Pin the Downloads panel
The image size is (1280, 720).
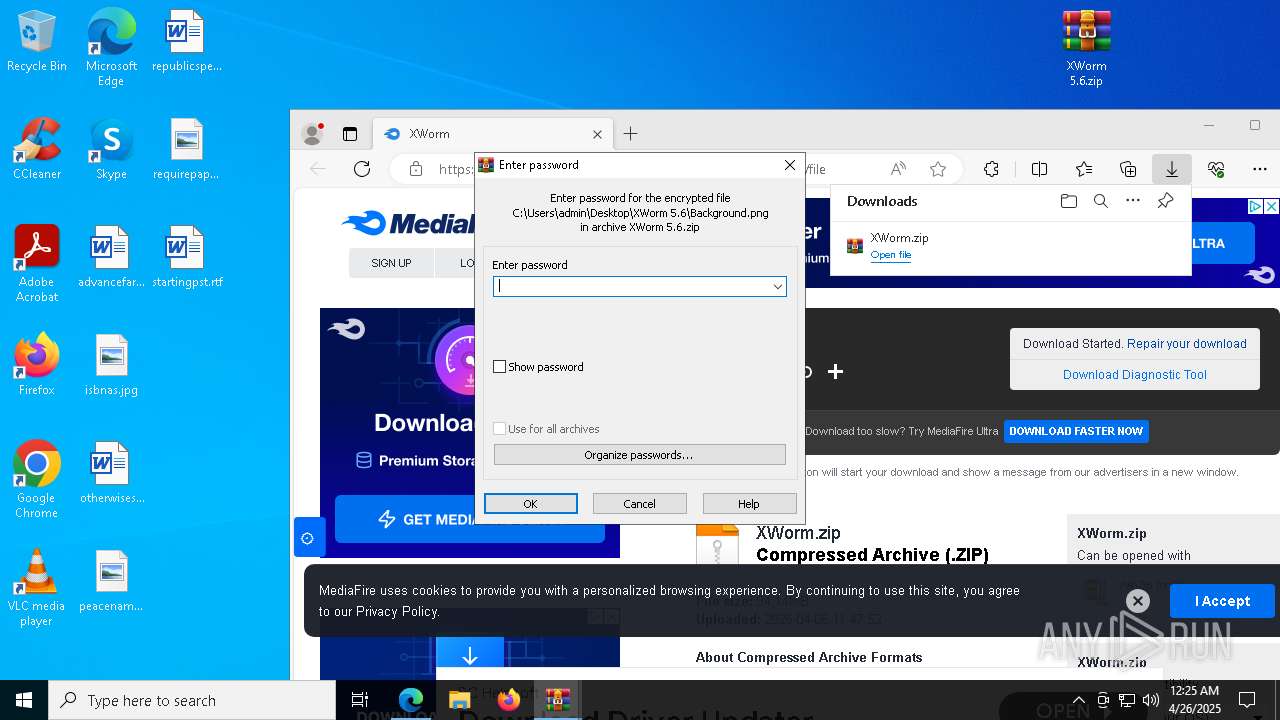(x=1165, y=201)
